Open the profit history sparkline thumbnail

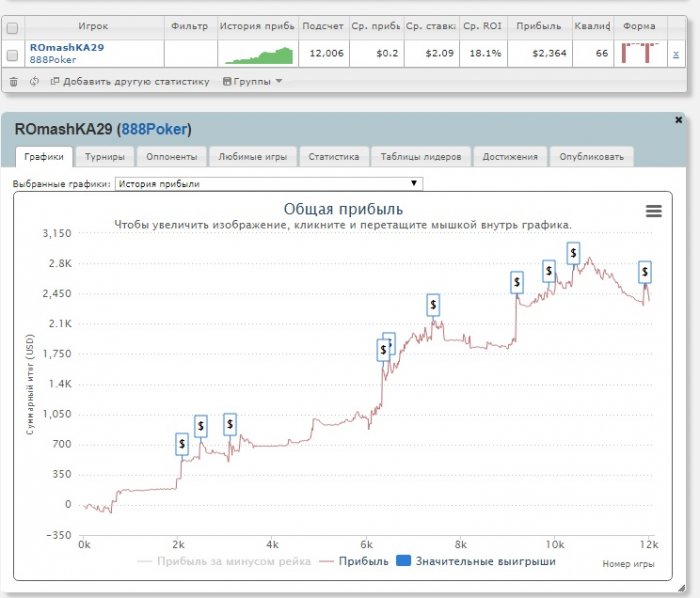pos(258,54)
